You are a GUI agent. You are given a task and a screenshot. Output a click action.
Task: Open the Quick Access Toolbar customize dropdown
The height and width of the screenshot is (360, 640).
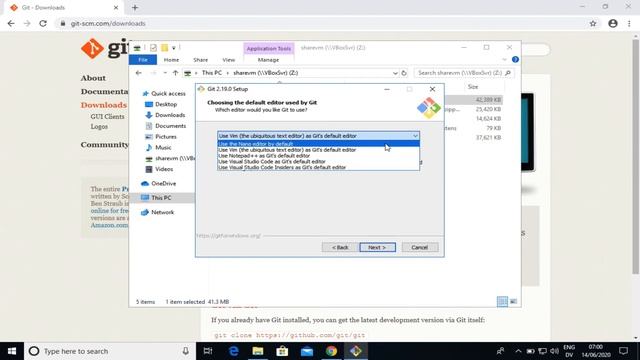coord(174,48)
